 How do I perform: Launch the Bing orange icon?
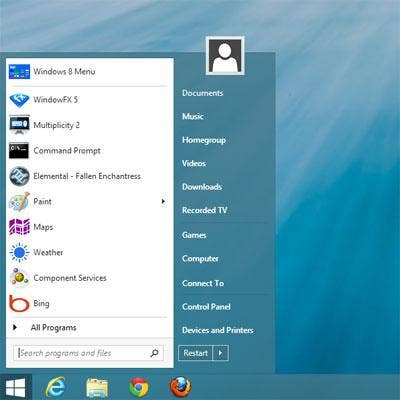click(19, 303)
